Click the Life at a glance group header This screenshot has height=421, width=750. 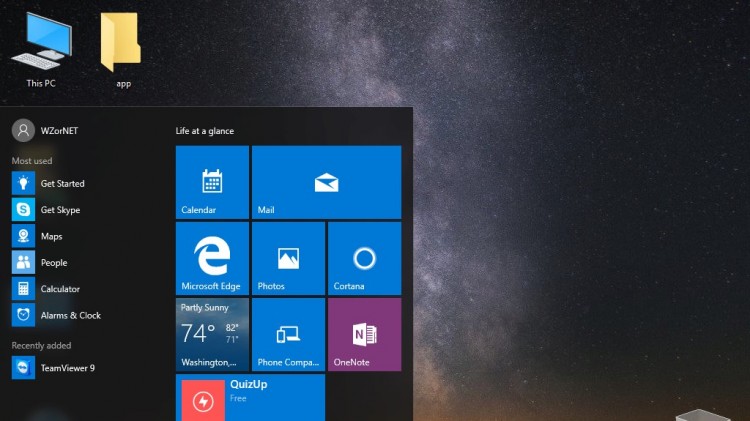(205, 131)
